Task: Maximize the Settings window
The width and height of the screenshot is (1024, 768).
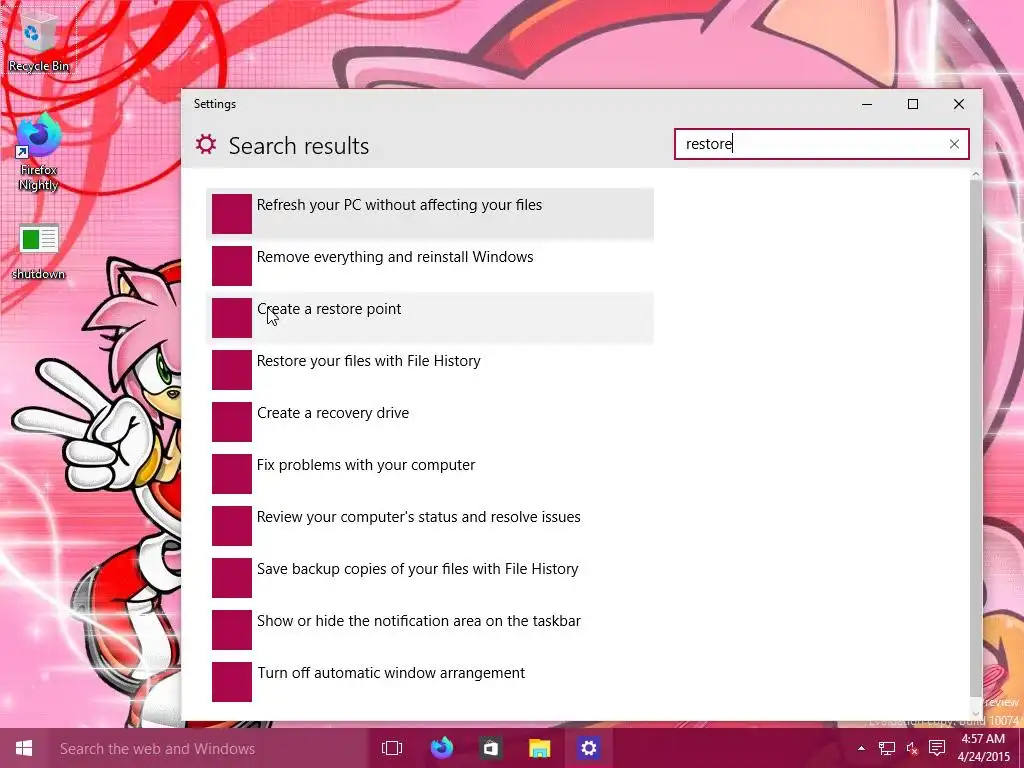Action: pos(913,104)
